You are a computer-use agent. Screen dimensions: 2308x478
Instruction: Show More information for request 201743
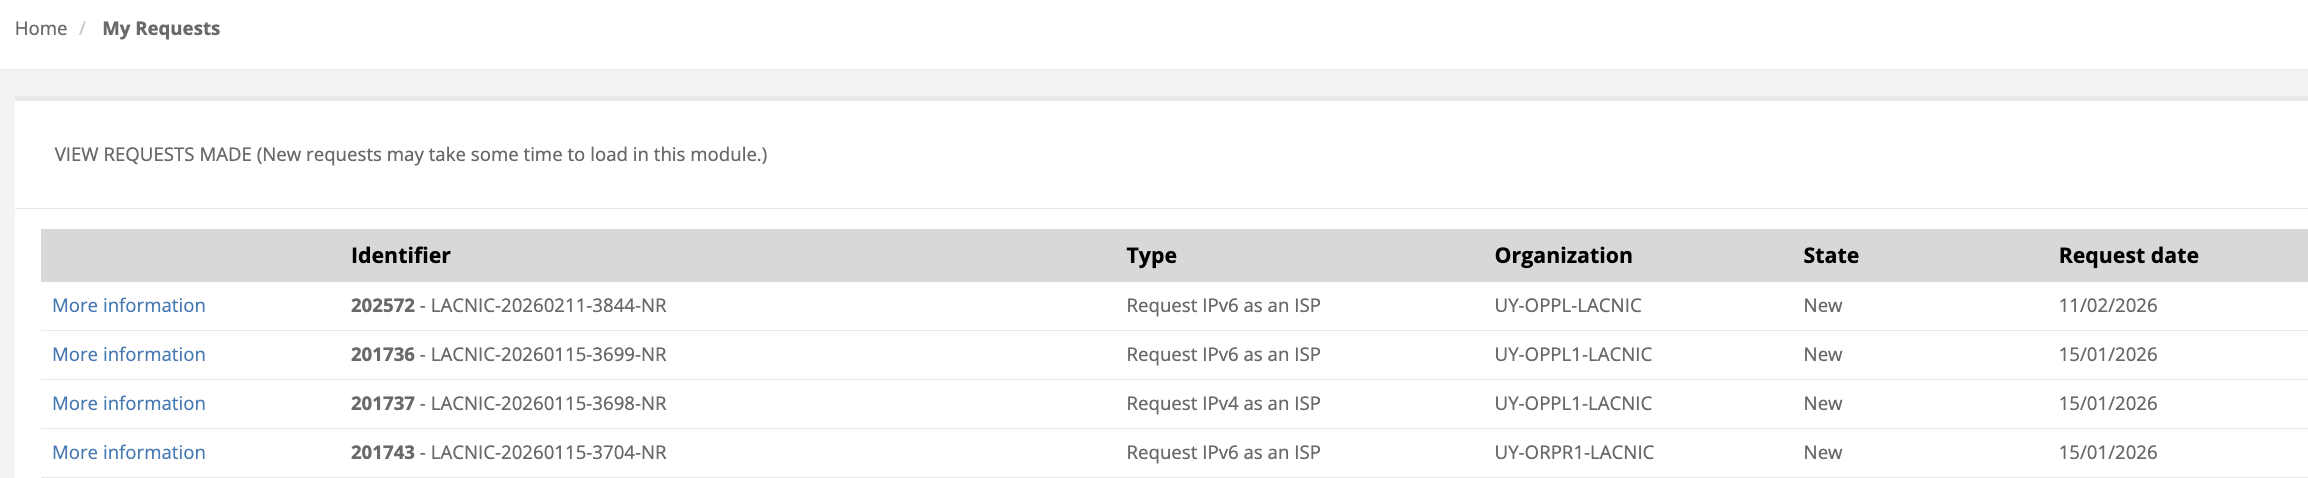click(x=129, y=453)
